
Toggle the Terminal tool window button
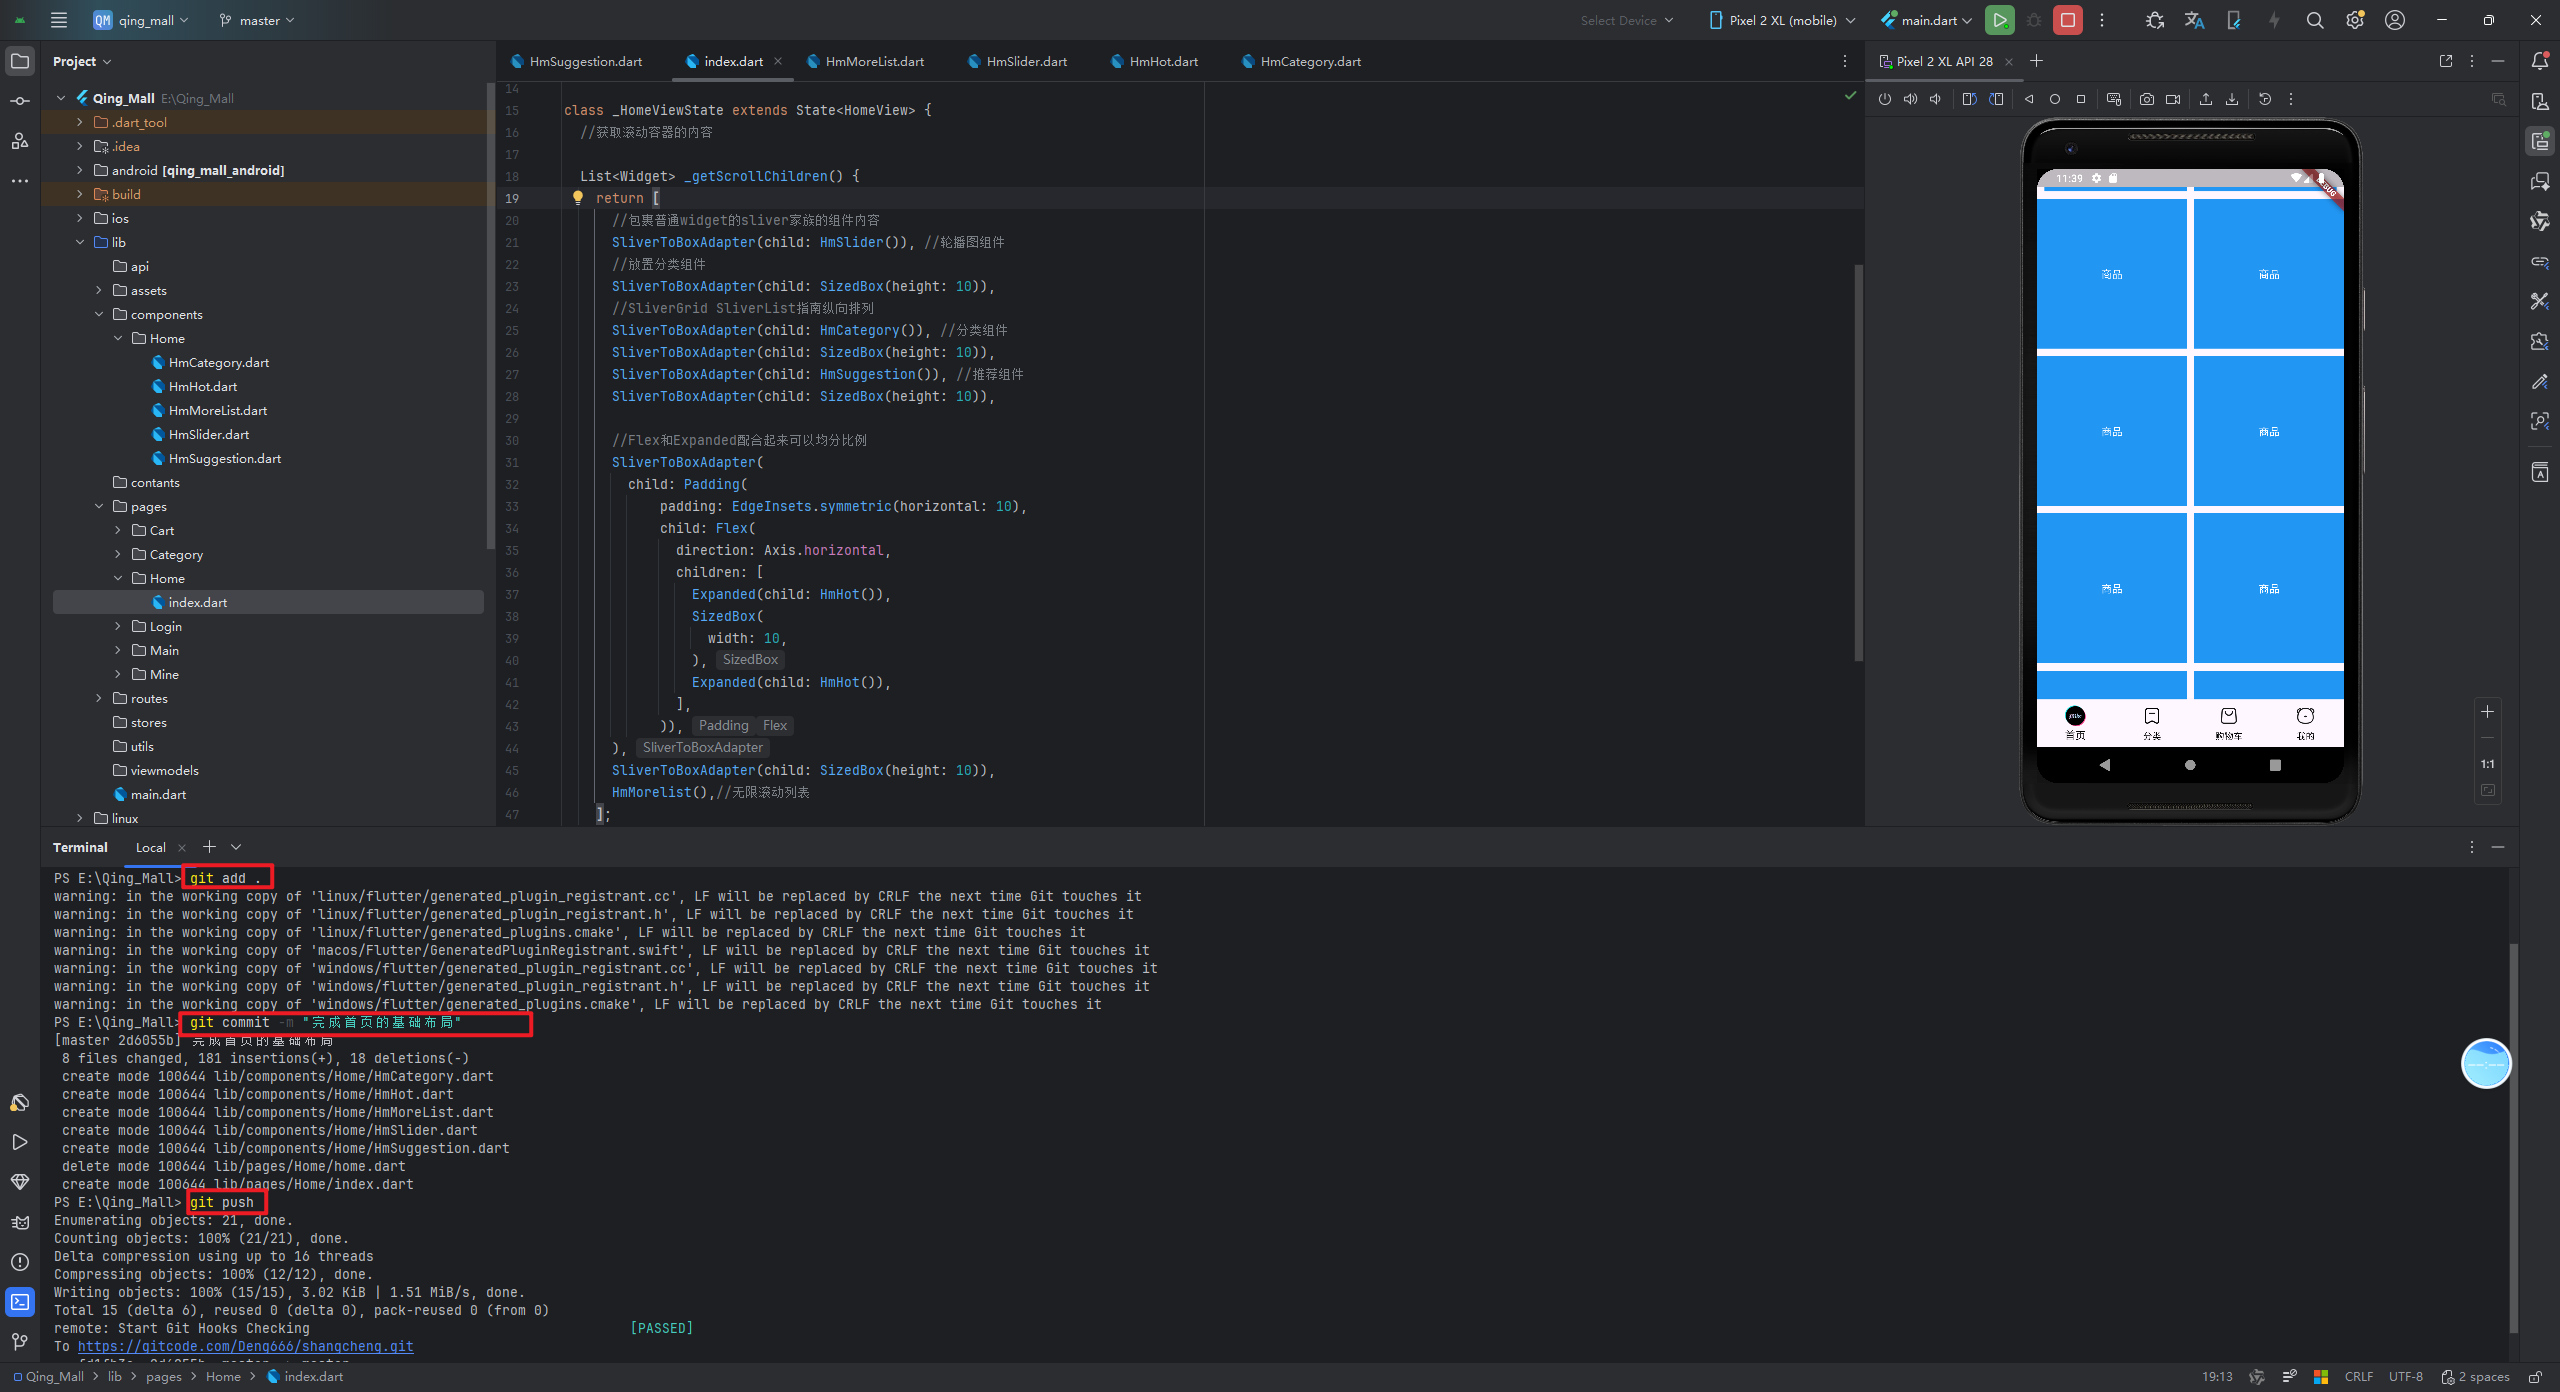tap(20, 1302)
